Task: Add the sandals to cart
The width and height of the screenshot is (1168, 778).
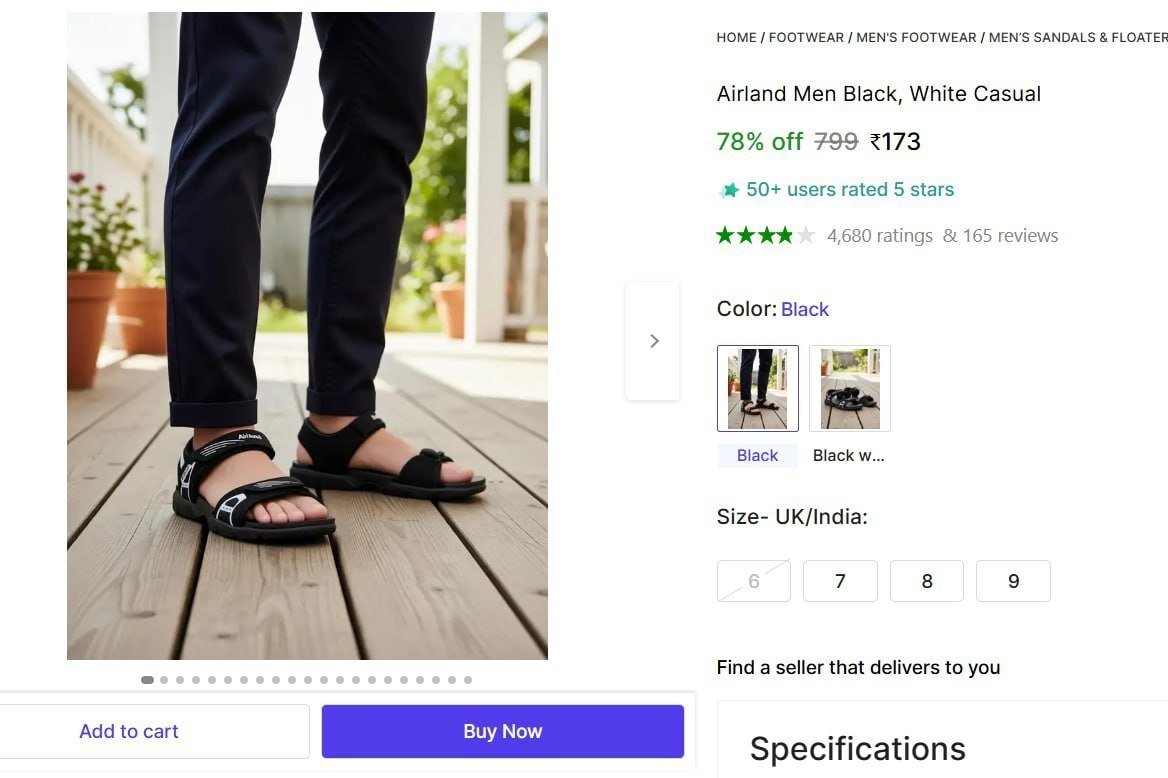Action: (129, 731)
